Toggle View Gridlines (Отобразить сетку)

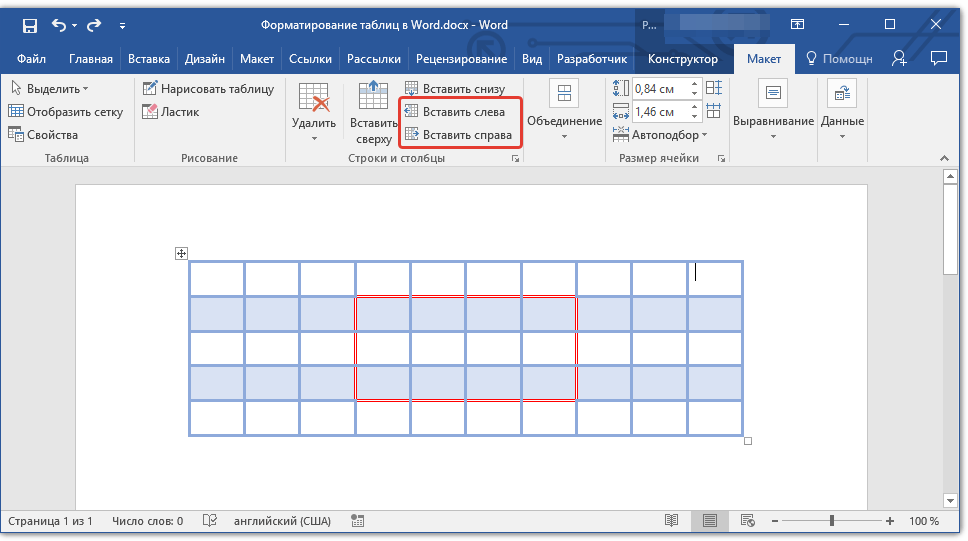click(x=65, y=112)
